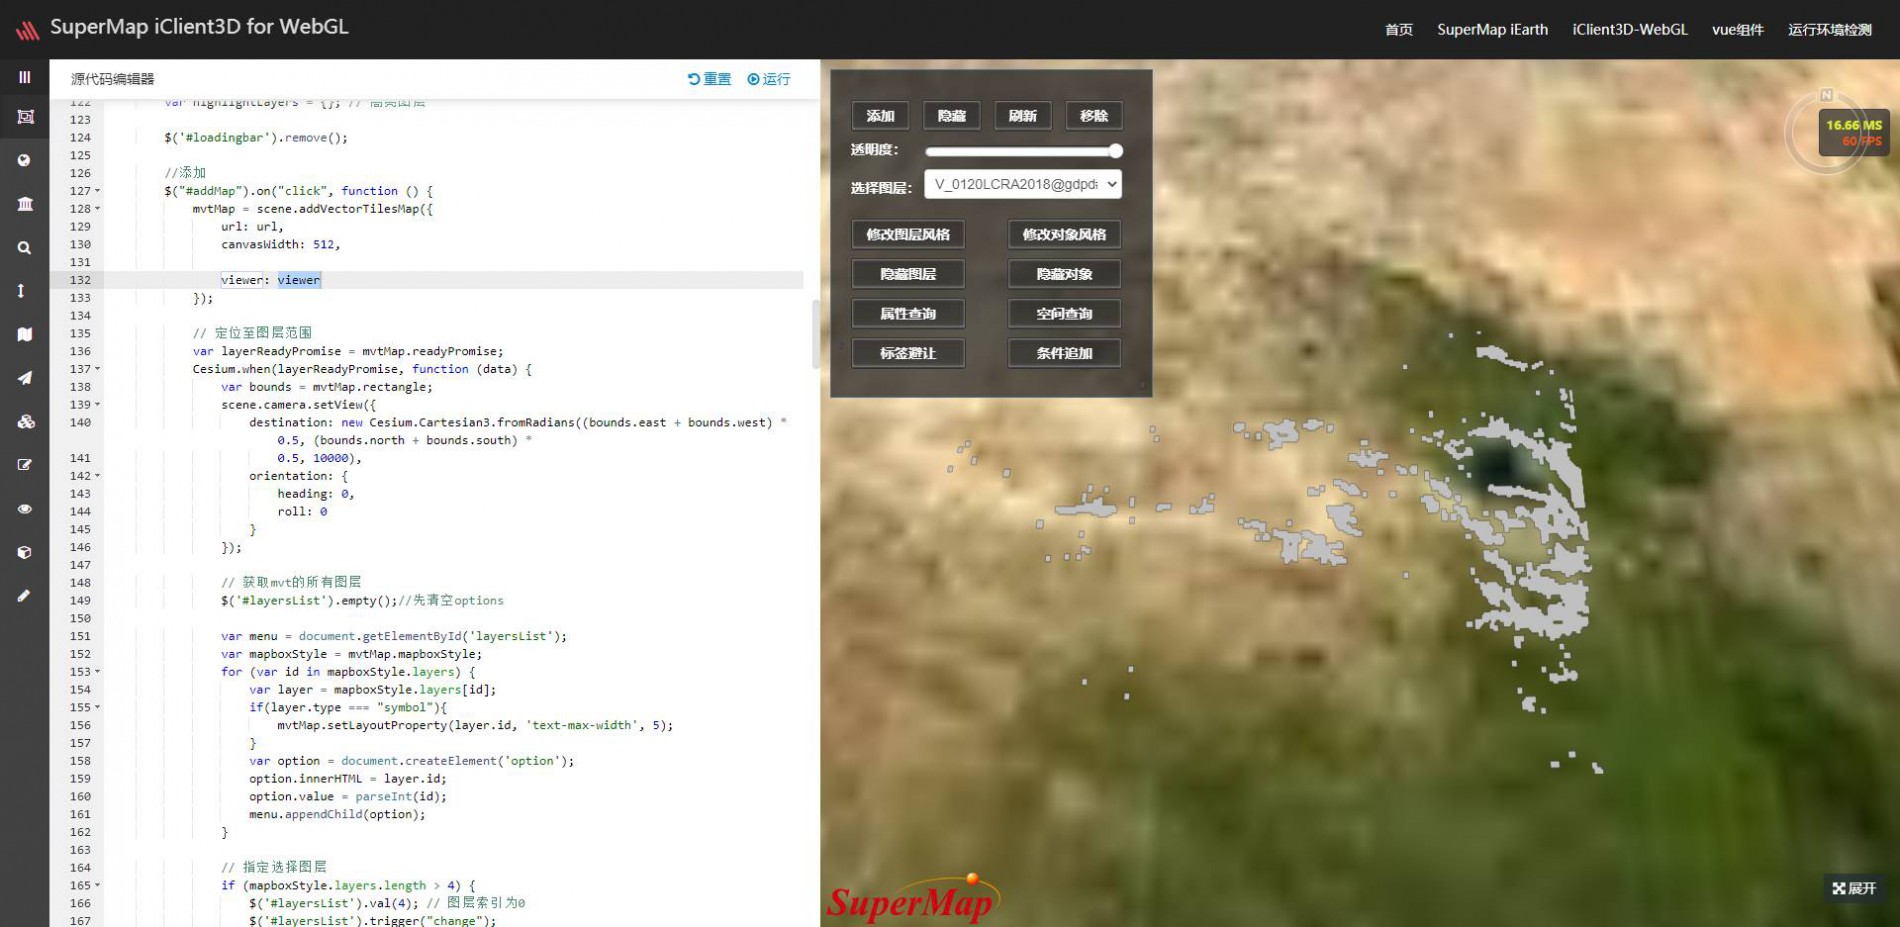Expand the map view with 展开
The width and height of the screenshot is (1900, 927).
pos(1854,888)
